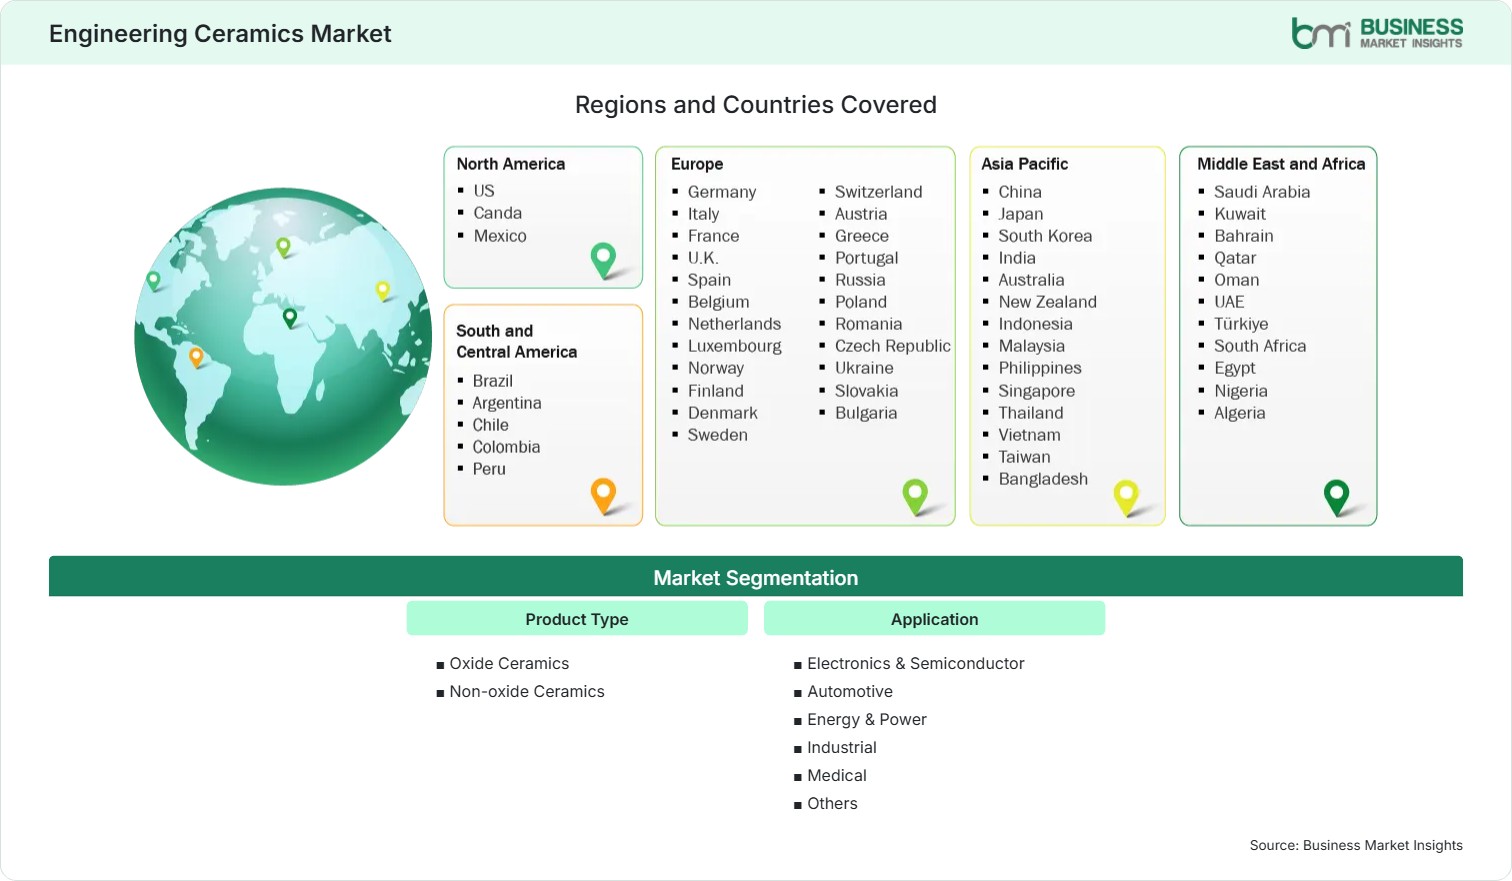
Task: Click Türkiye in Middle East list
Action: coord(1241,324)
